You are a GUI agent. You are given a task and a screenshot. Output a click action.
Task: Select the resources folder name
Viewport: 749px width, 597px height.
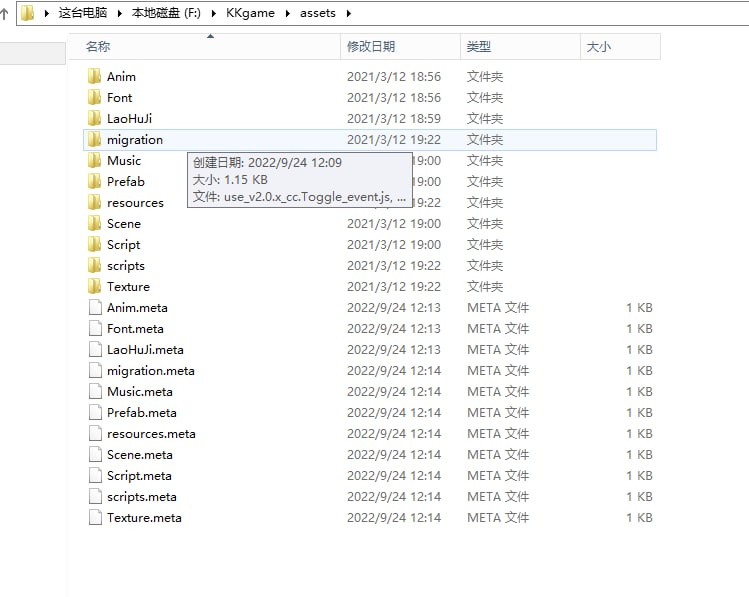click(135, 203)
